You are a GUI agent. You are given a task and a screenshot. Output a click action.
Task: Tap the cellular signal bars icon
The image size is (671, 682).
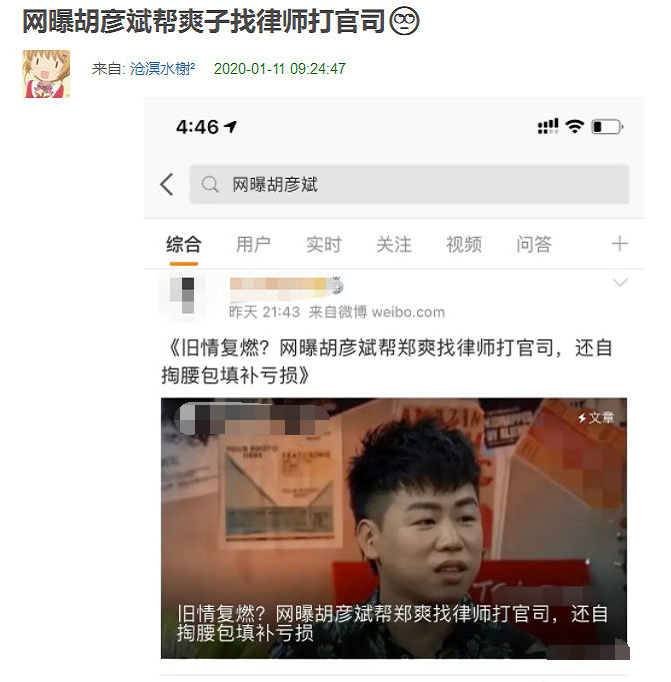pos(548,127)
